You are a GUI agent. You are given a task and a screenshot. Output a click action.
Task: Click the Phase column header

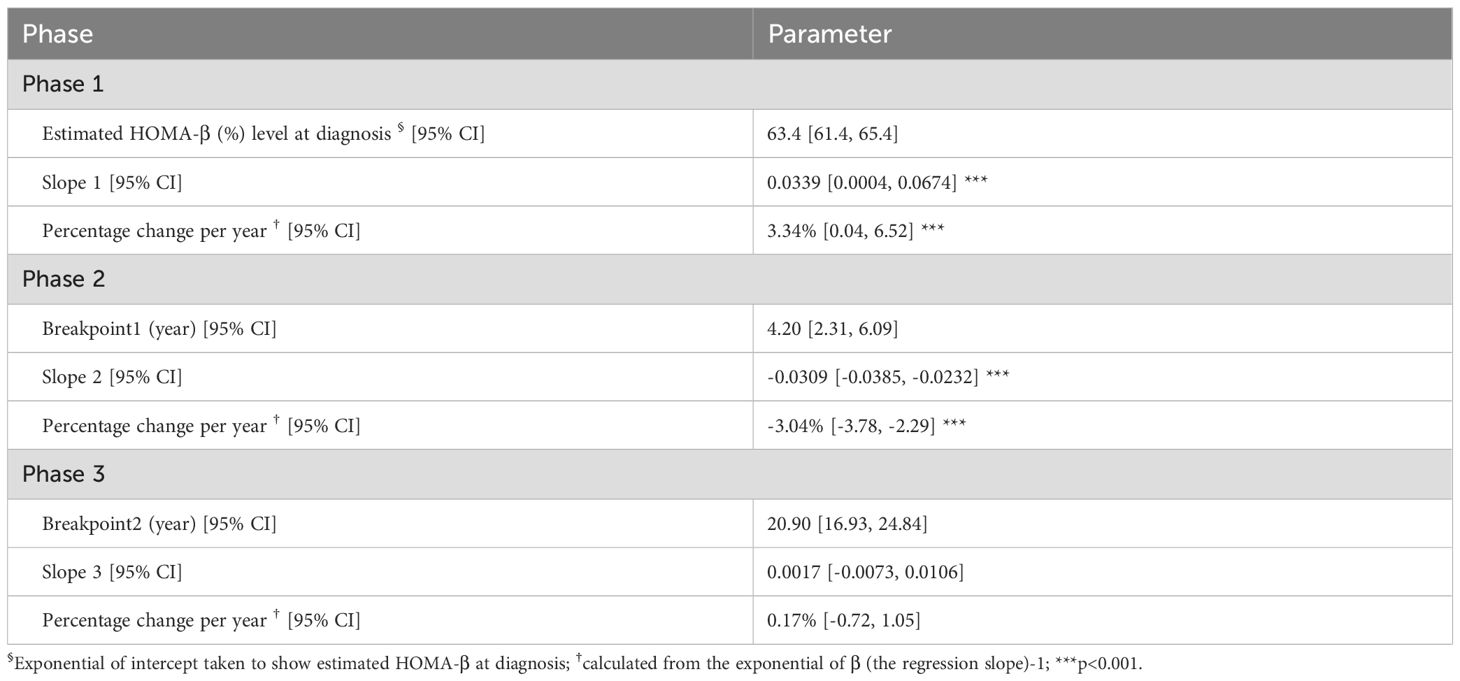[x=58, y=34]
